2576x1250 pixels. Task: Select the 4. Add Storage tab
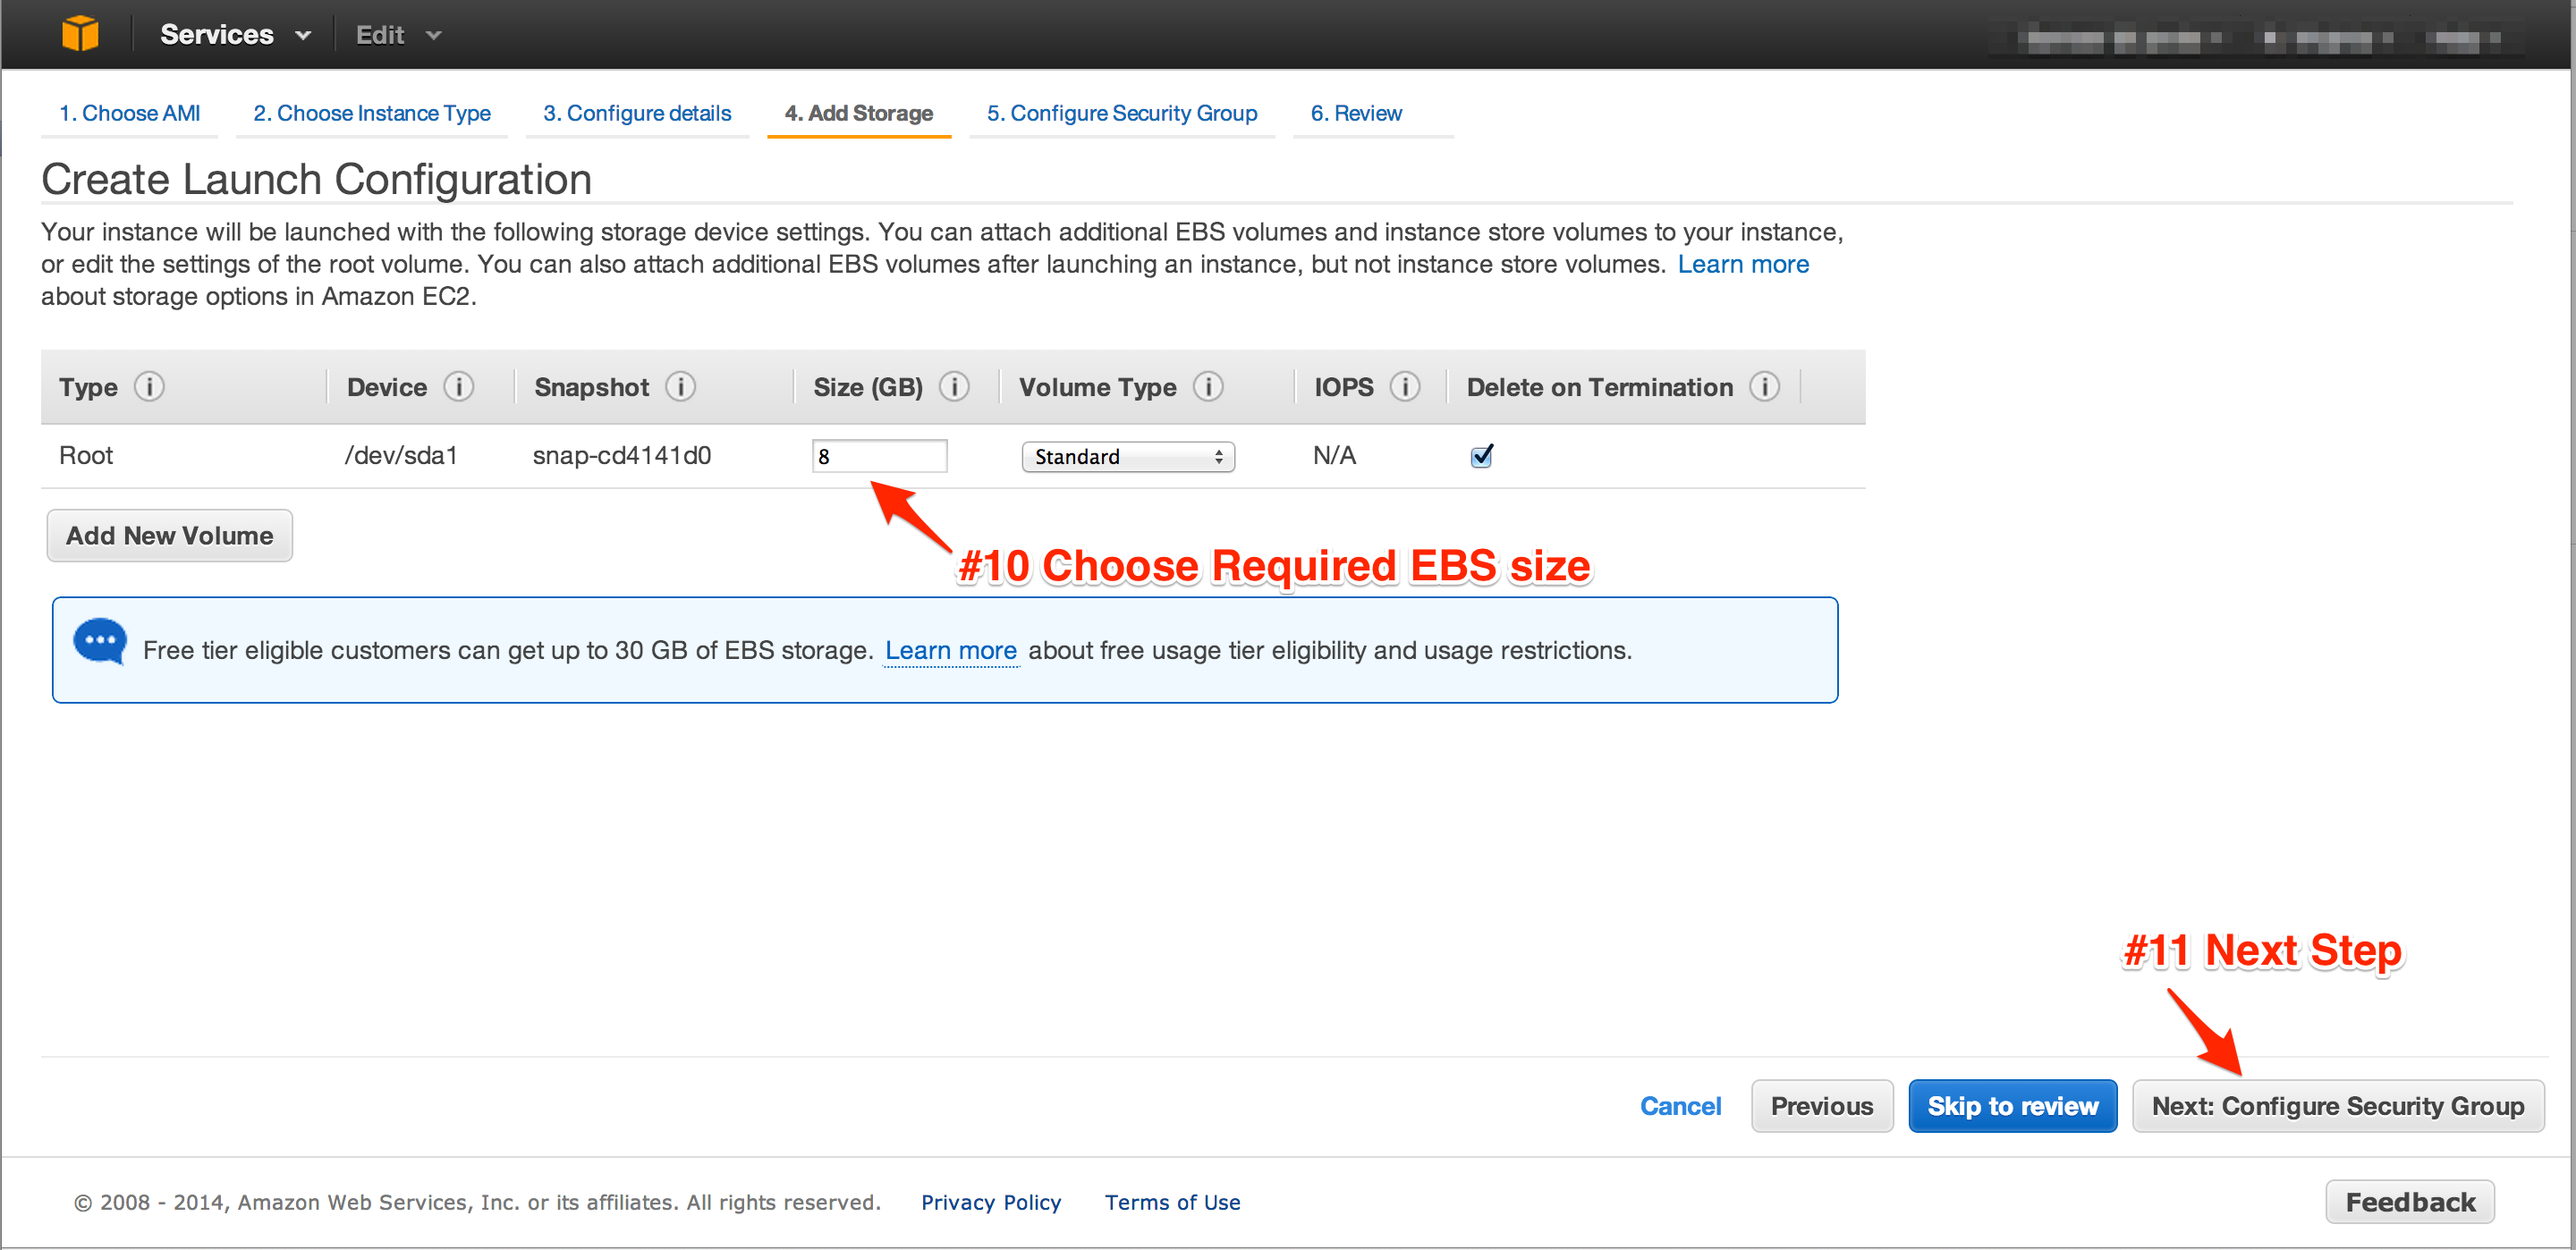(x=859, y=113)
